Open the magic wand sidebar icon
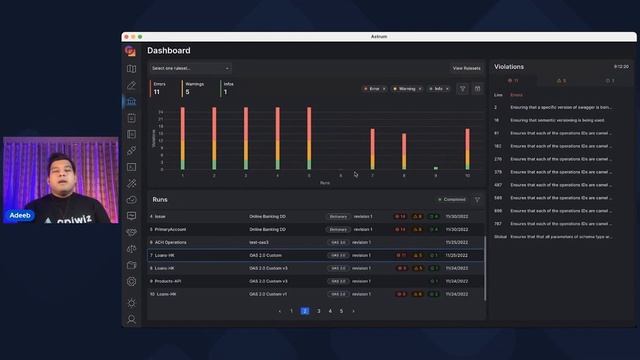This screenshot has width=640, height=360. point(131,183)
